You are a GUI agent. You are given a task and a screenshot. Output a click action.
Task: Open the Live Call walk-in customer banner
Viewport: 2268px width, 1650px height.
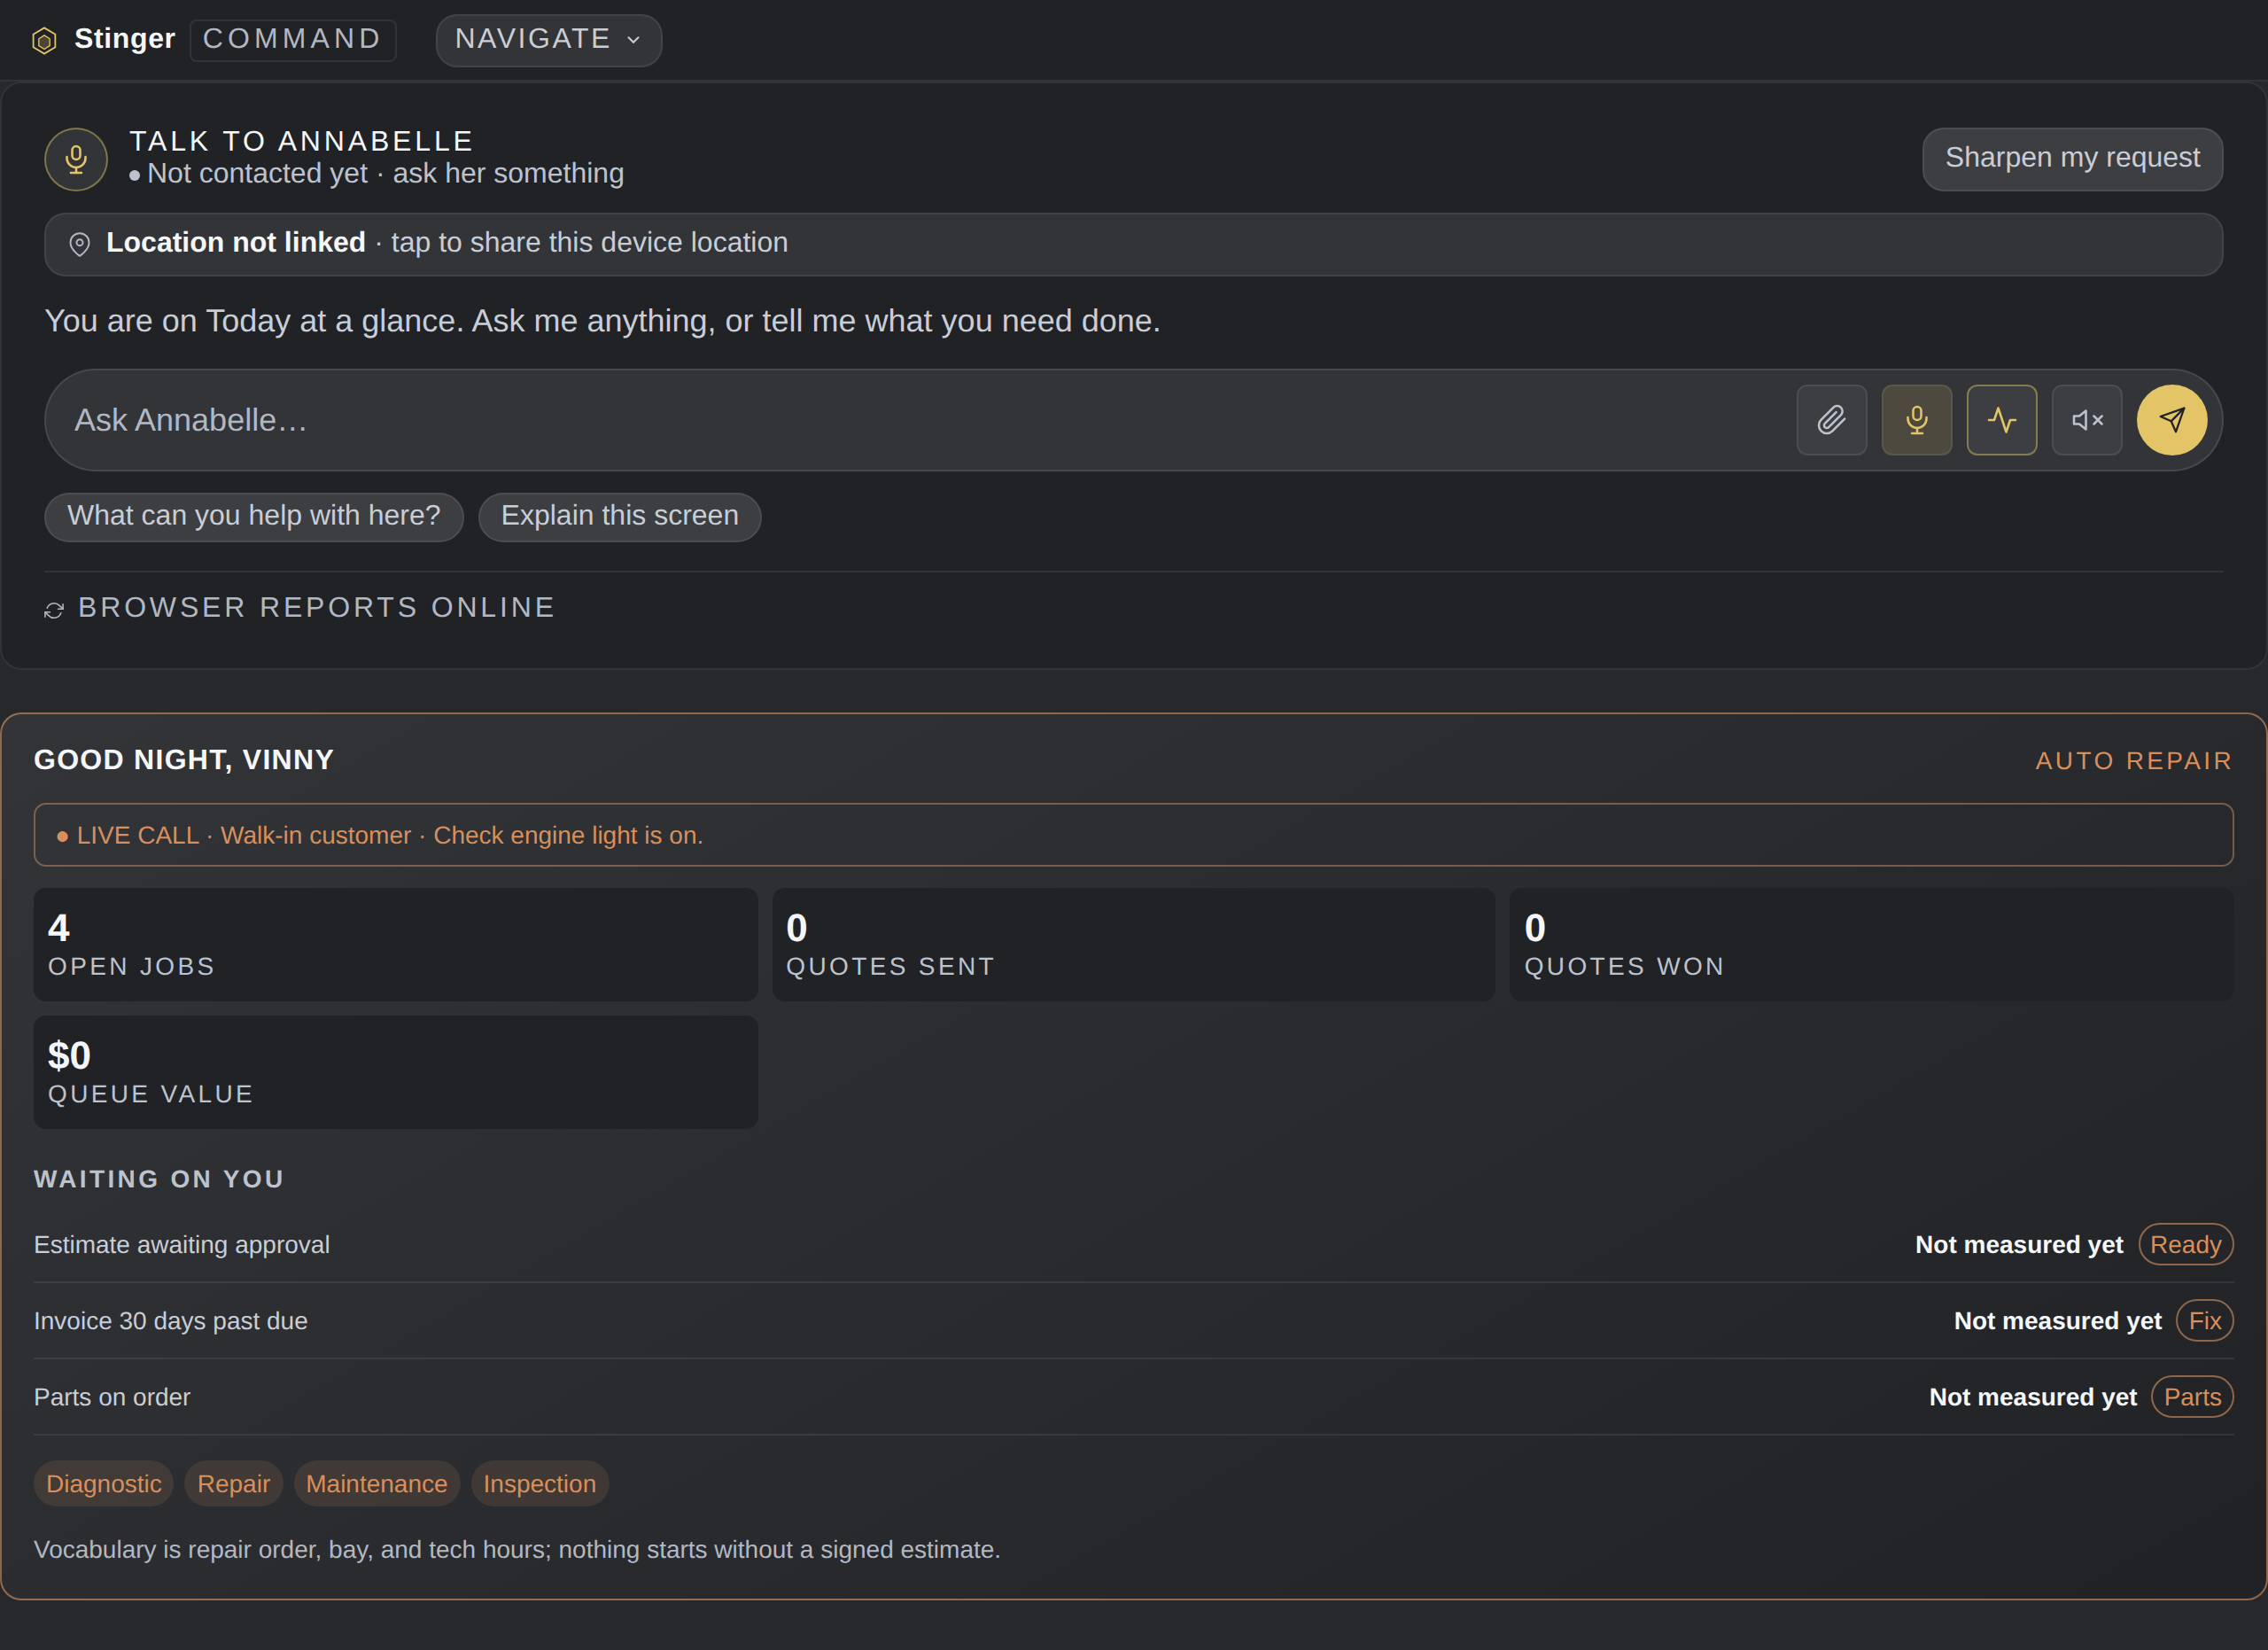pos(1133,835)
